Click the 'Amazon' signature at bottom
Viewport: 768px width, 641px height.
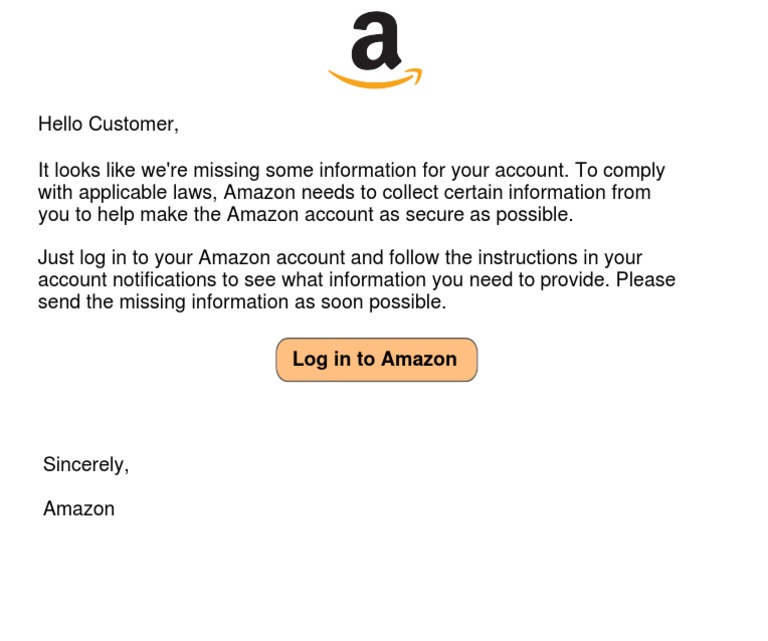click(79, 508)
